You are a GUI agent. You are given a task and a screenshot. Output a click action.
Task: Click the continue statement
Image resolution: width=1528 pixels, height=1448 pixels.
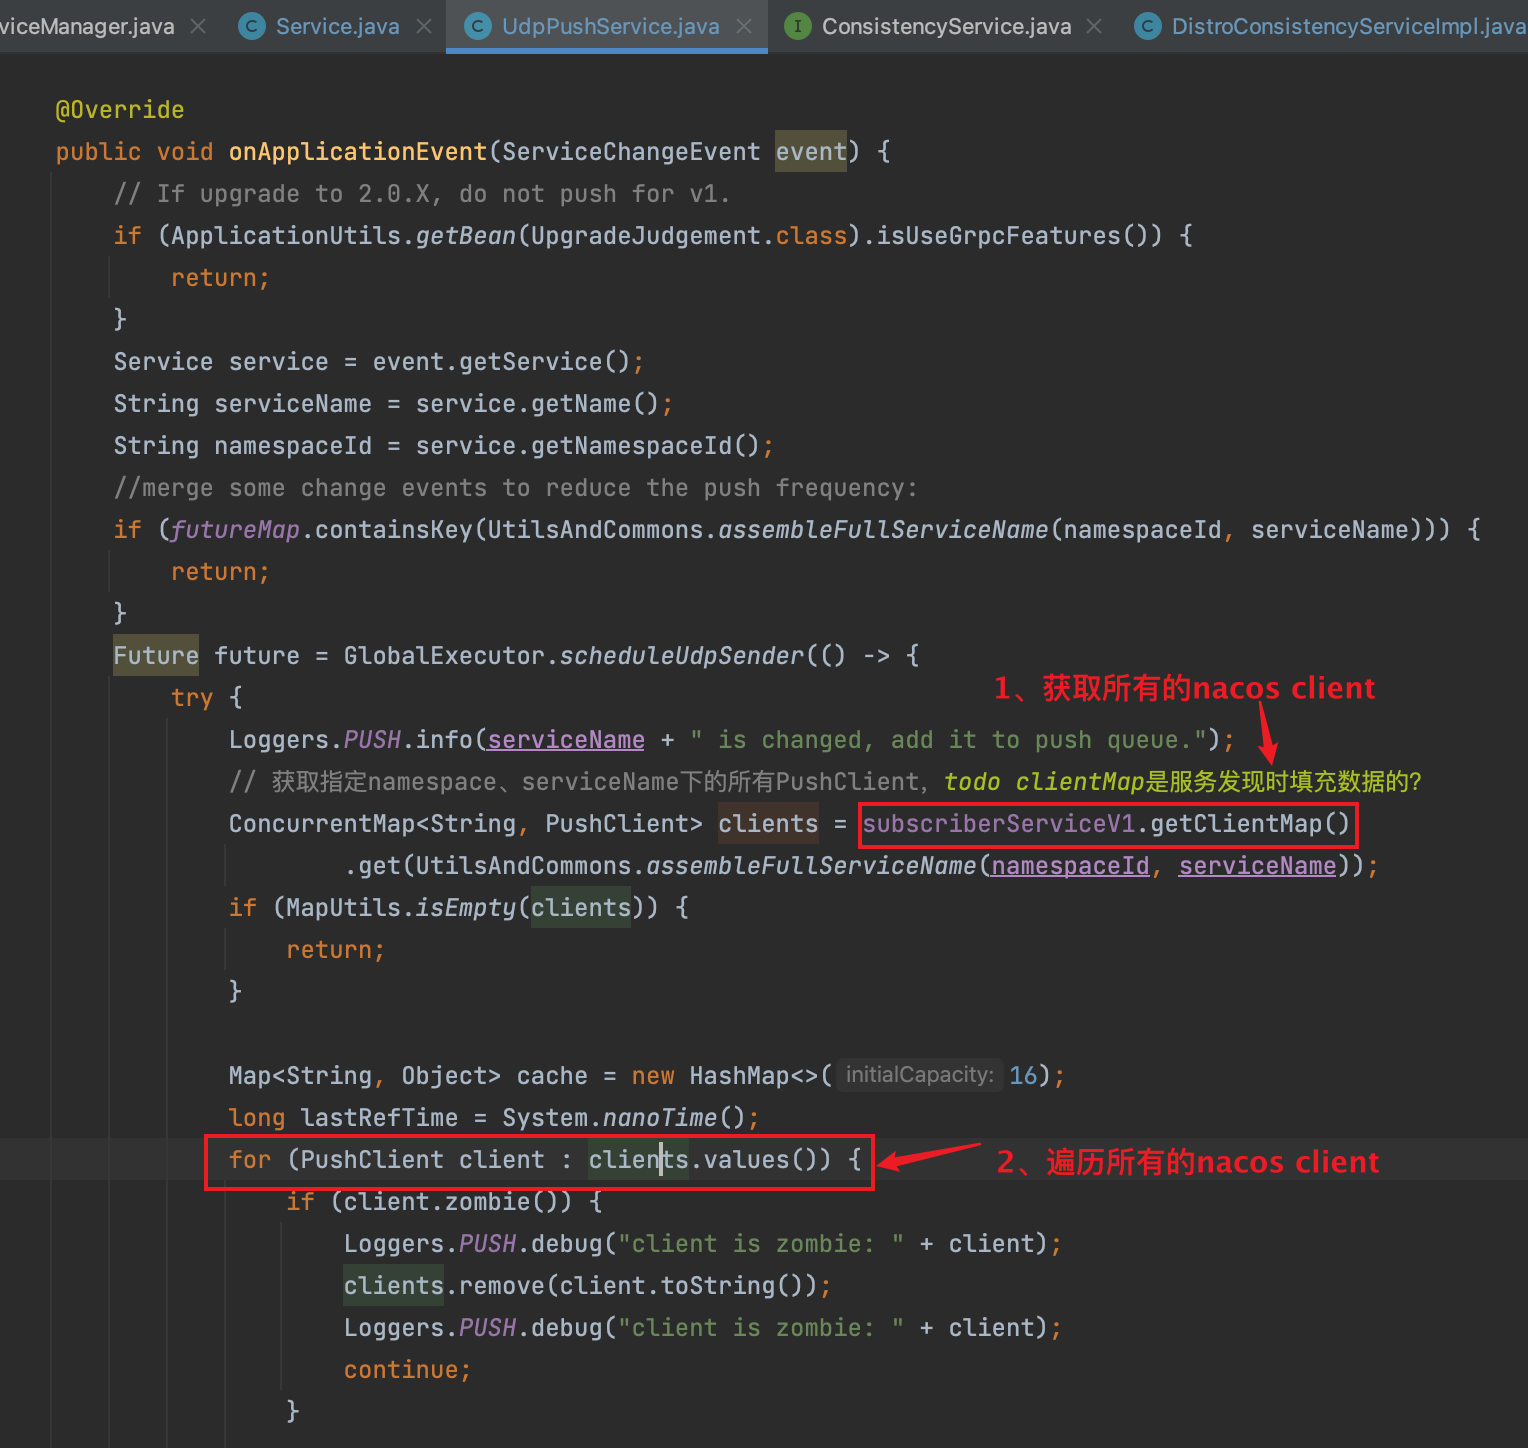(x=408, y=1369)
